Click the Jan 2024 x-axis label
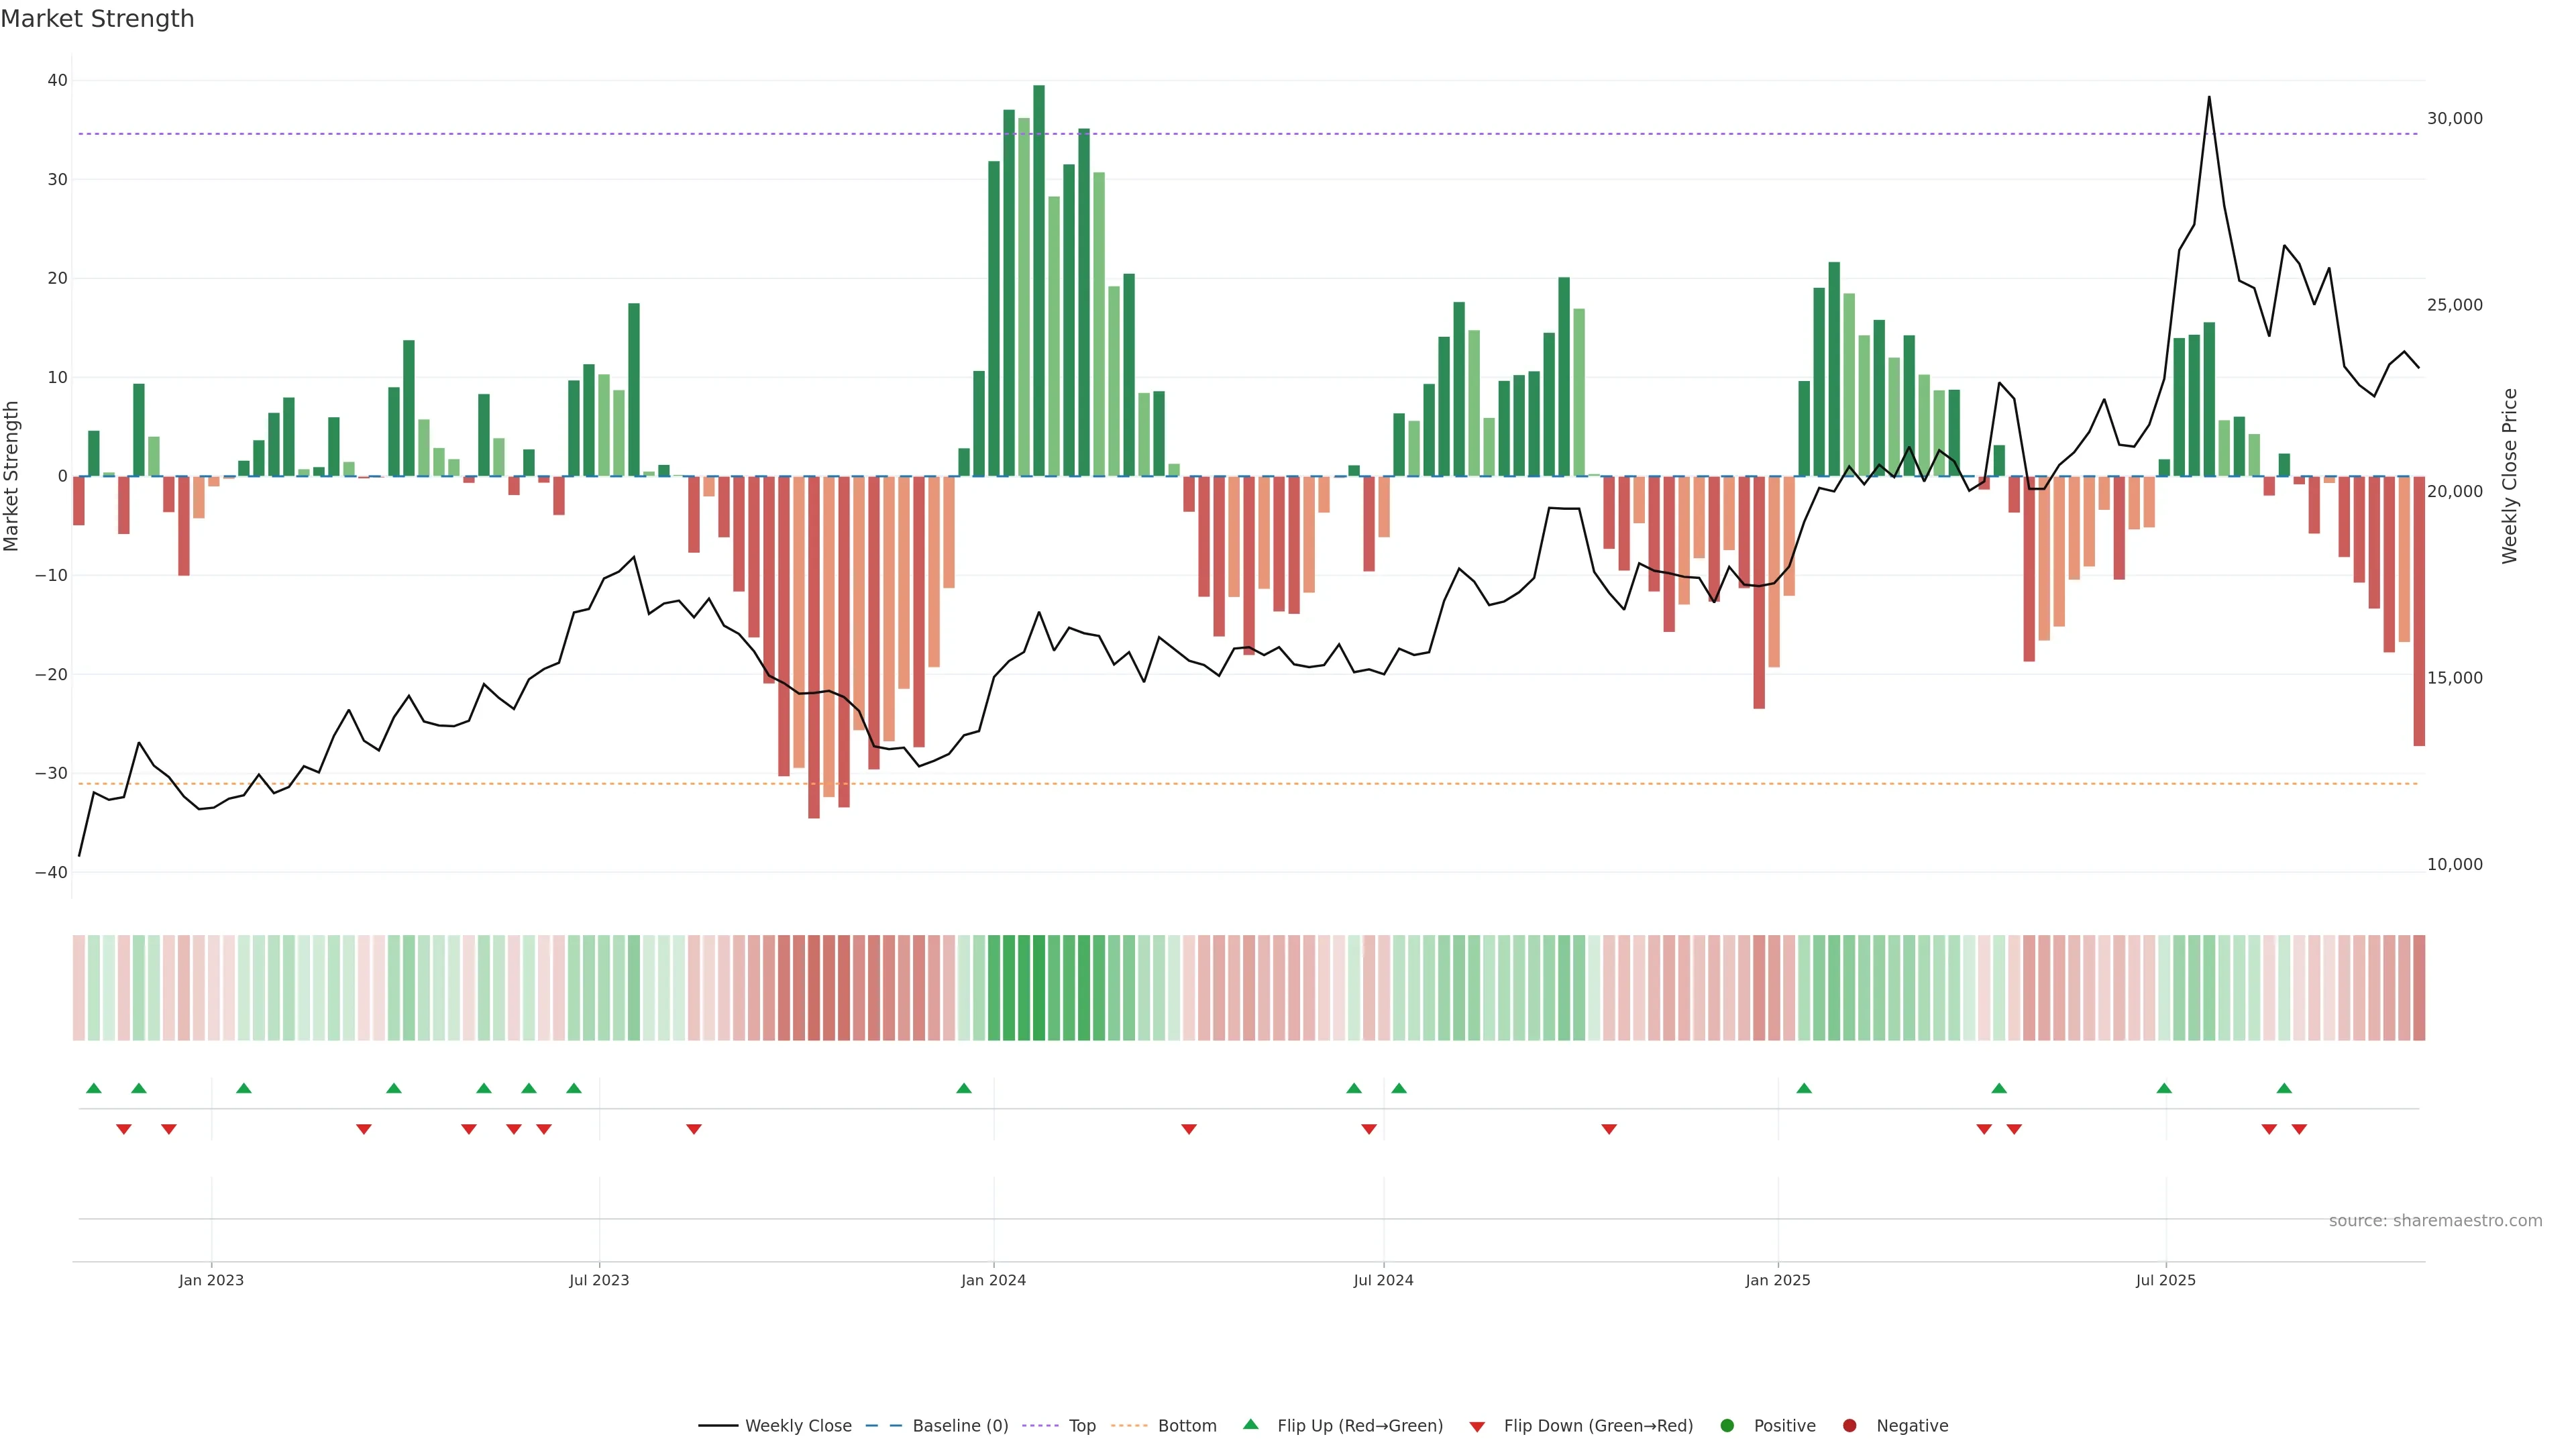 tap(993, 1280)
